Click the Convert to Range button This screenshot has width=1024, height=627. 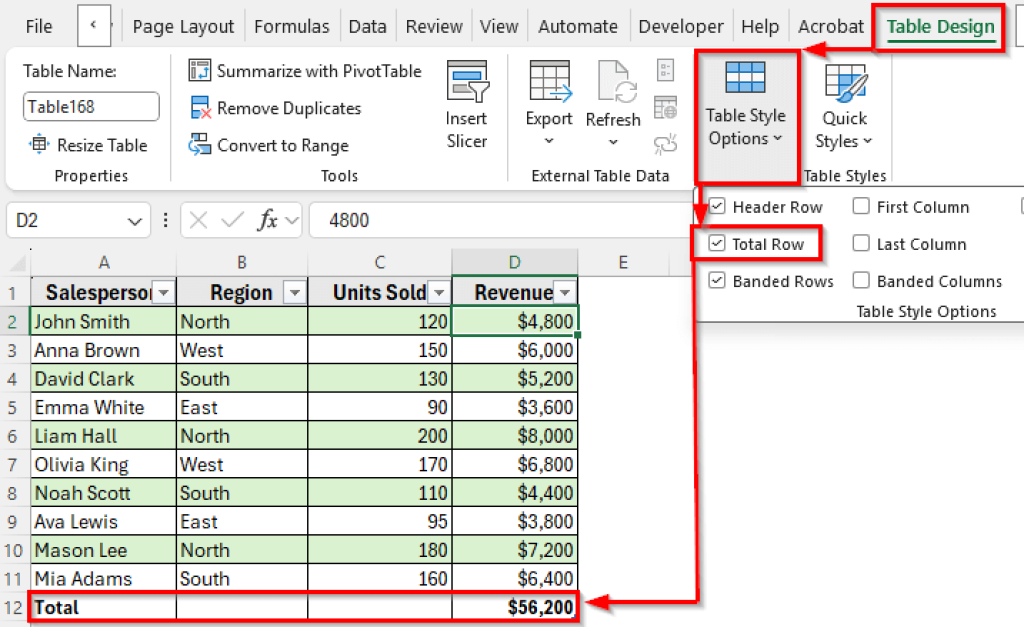(x=269, y=145)
